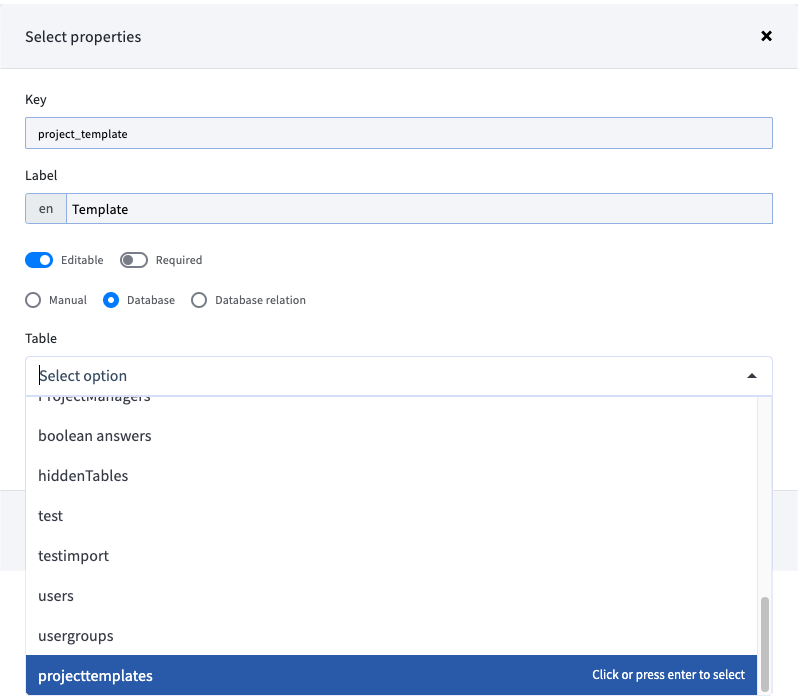Click the Table 'Select option' search field
Screen dimensions: 798x696
[380, 376]
